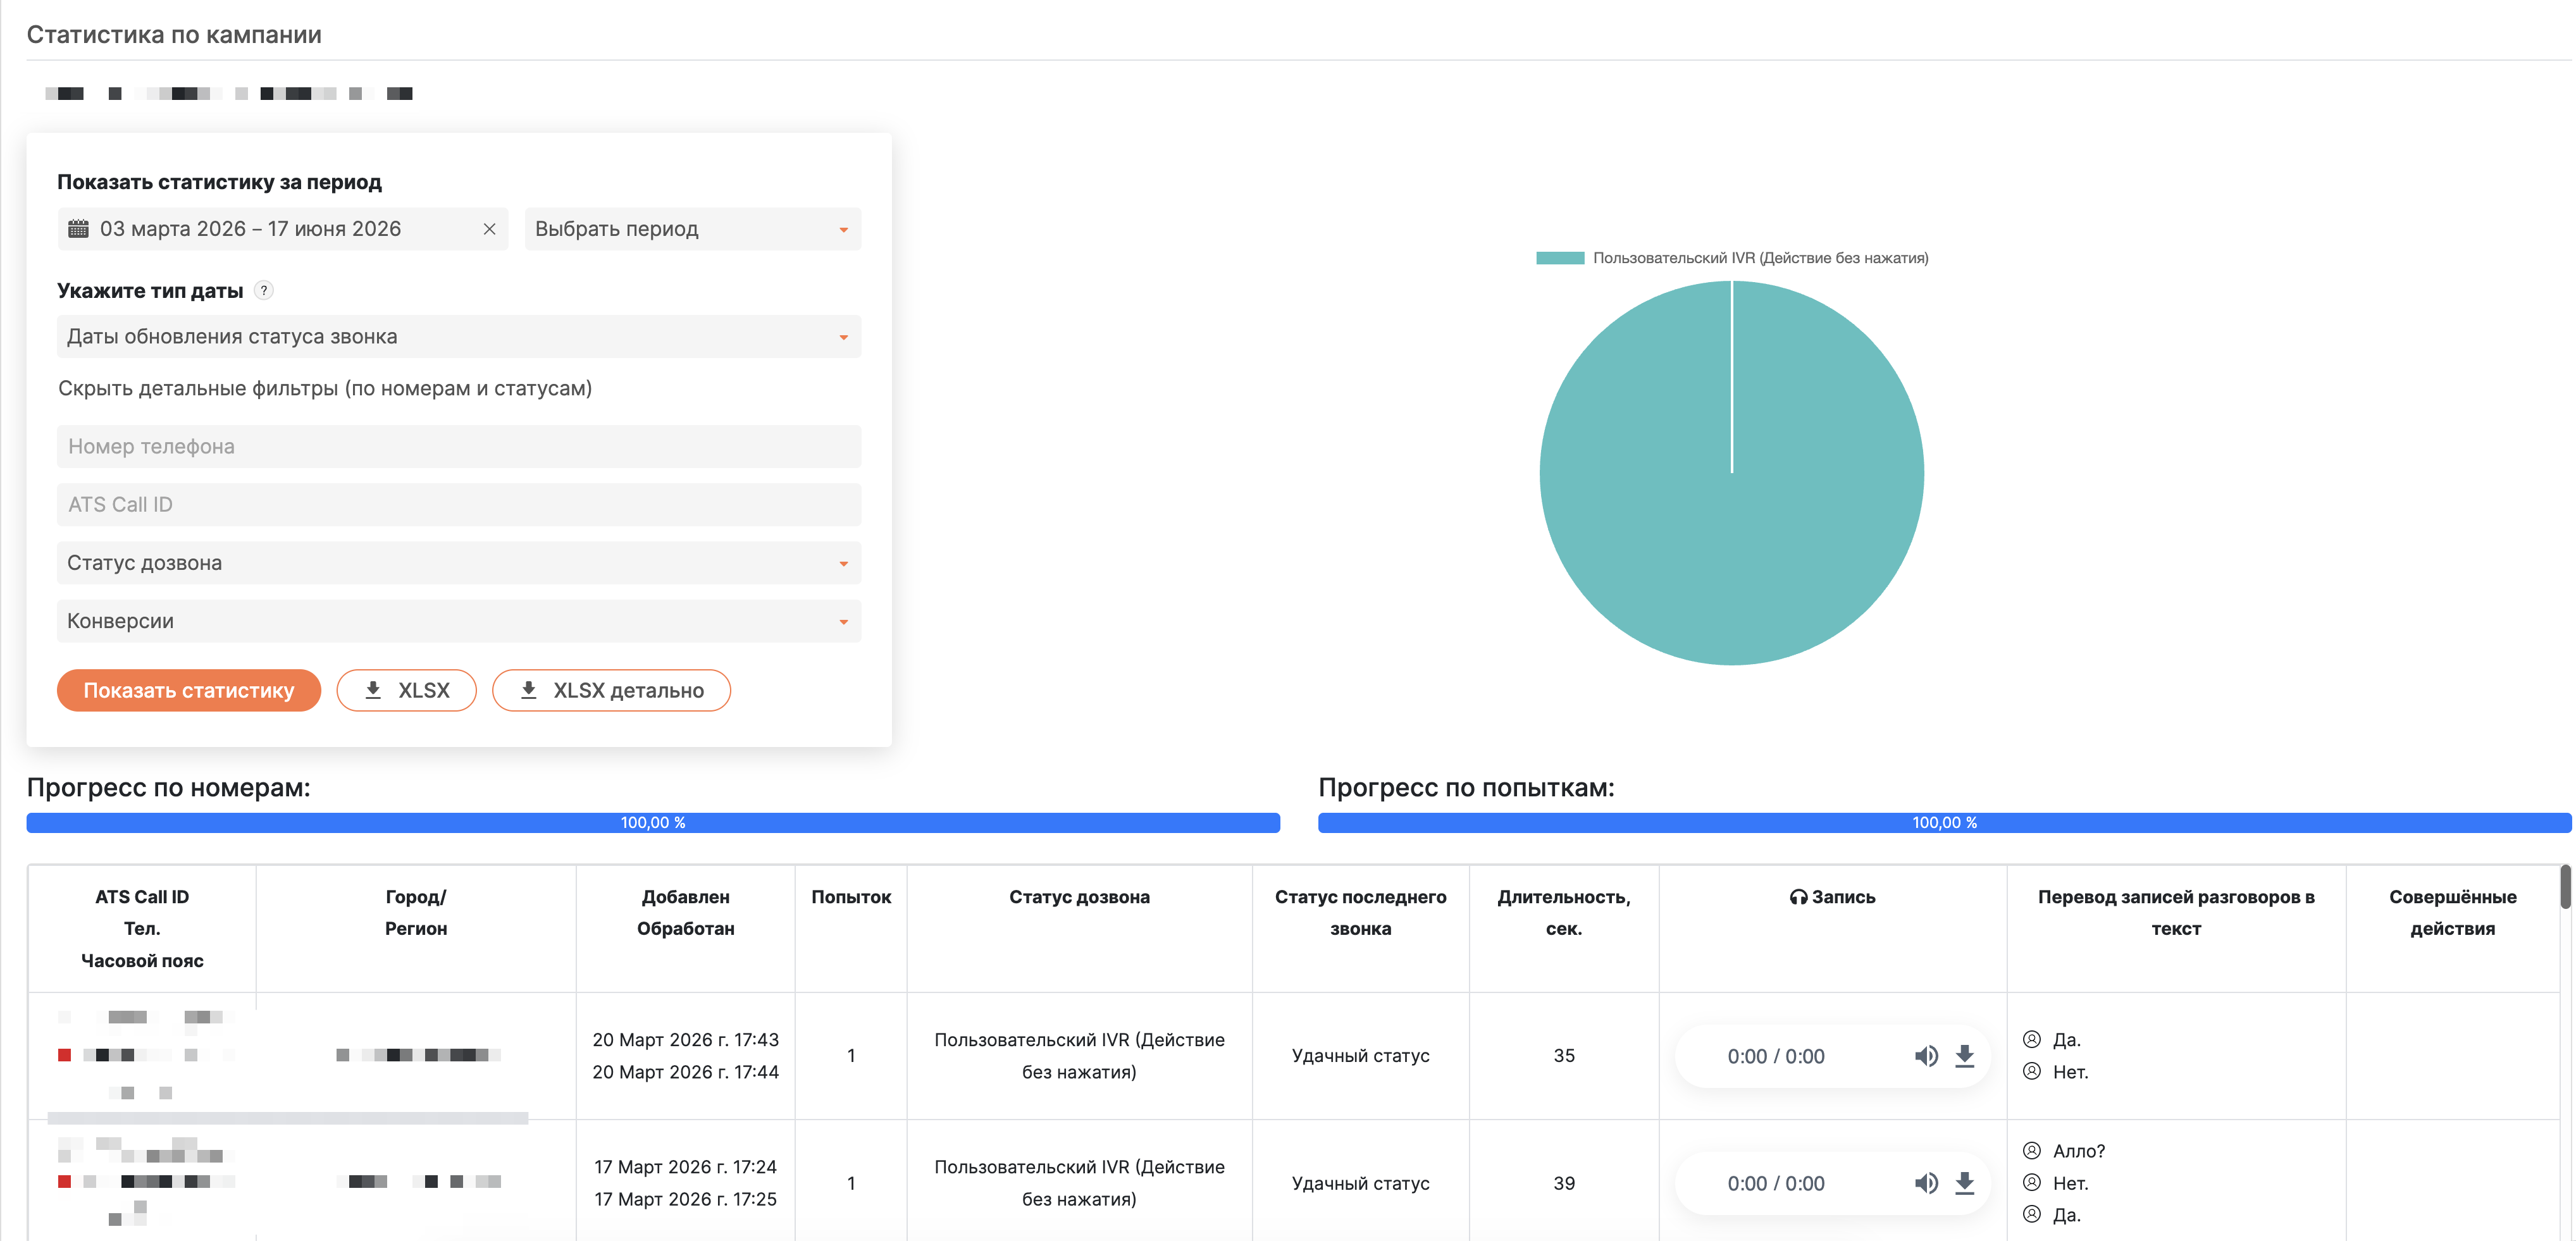Screen dimensions: 2576x1241
Task: Click the help question mark near date type
Action: click(x=264, y=290)
